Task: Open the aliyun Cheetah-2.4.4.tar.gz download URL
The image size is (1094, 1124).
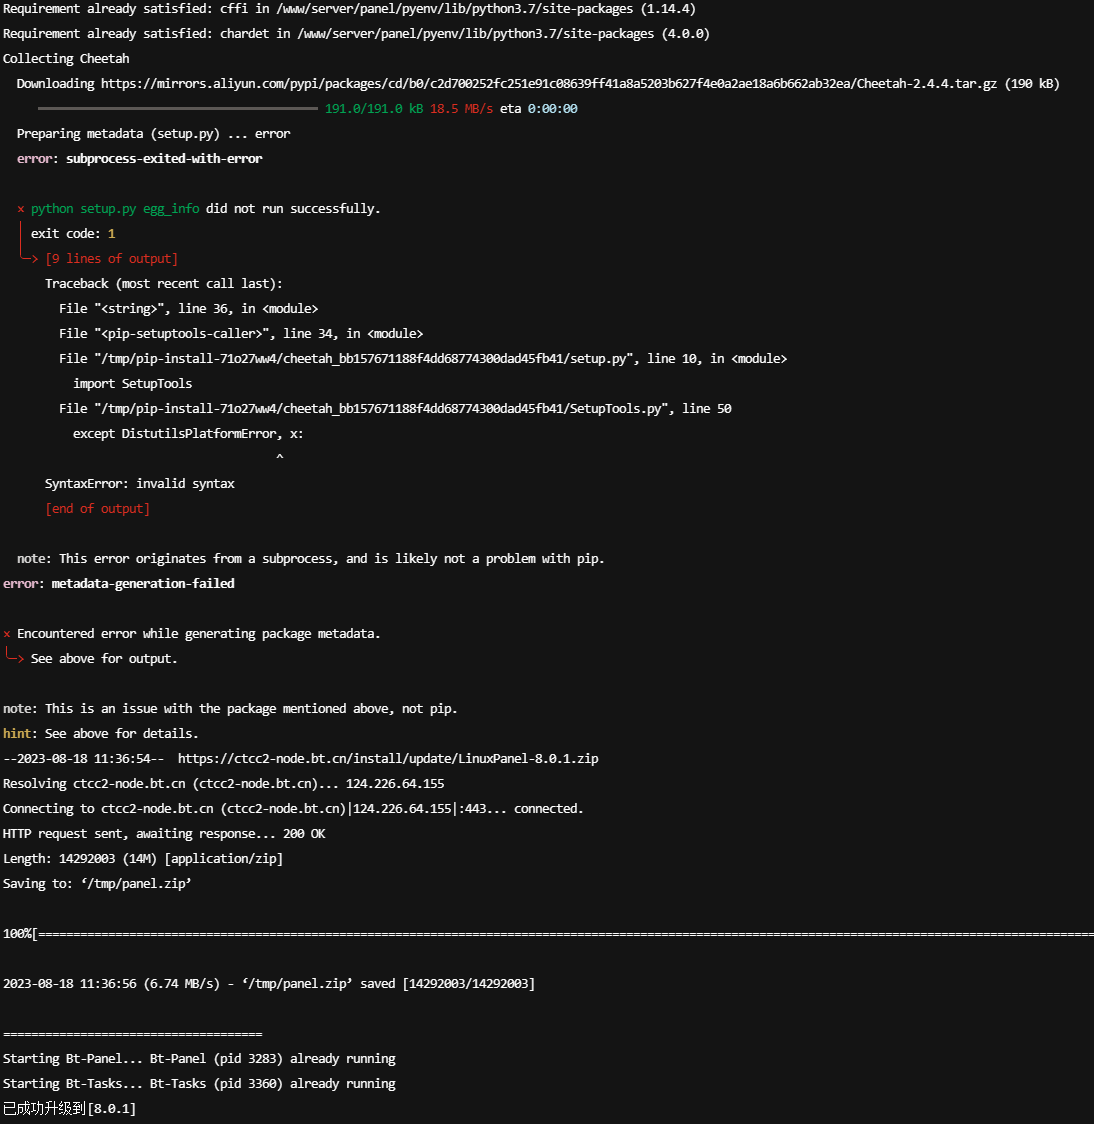Action: click(548, 84)
